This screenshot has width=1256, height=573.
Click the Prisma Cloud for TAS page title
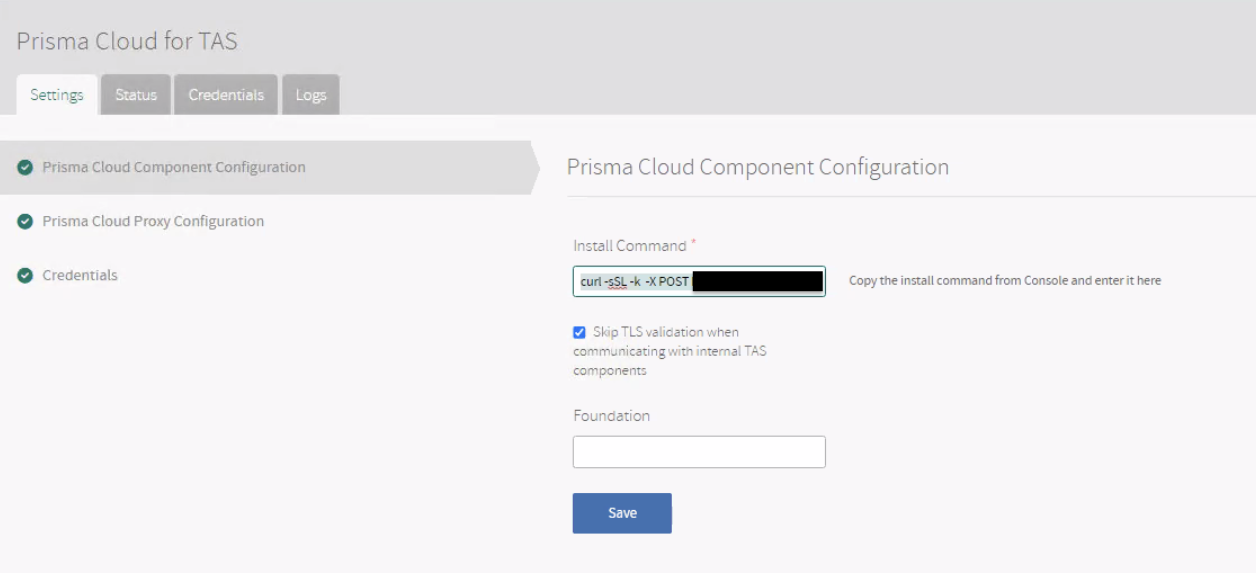click(x=127, y=41)
